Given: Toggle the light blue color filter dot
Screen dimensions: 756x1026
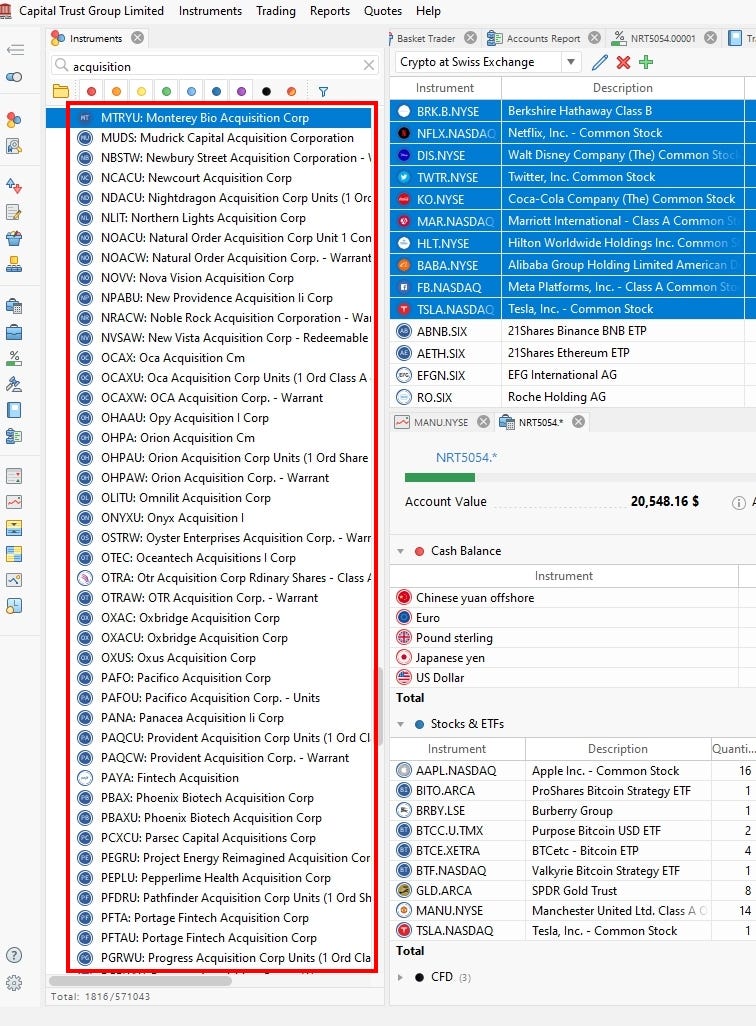Looking at the screenshot, I should (191, 92).
